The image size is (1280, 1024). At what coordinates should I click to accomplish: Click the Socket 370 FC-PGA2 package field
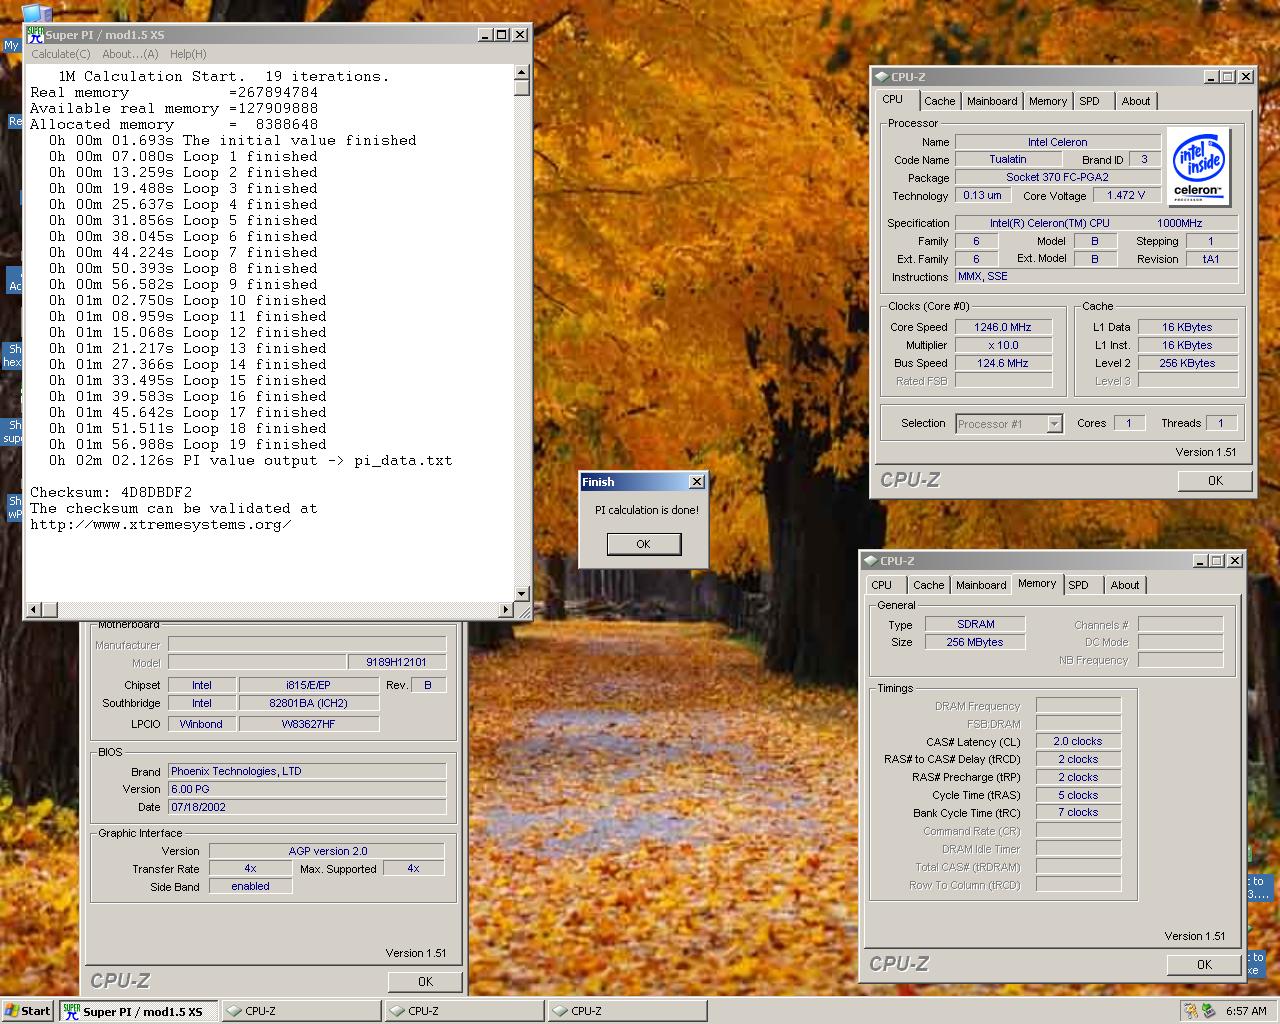pos(1057,178)
